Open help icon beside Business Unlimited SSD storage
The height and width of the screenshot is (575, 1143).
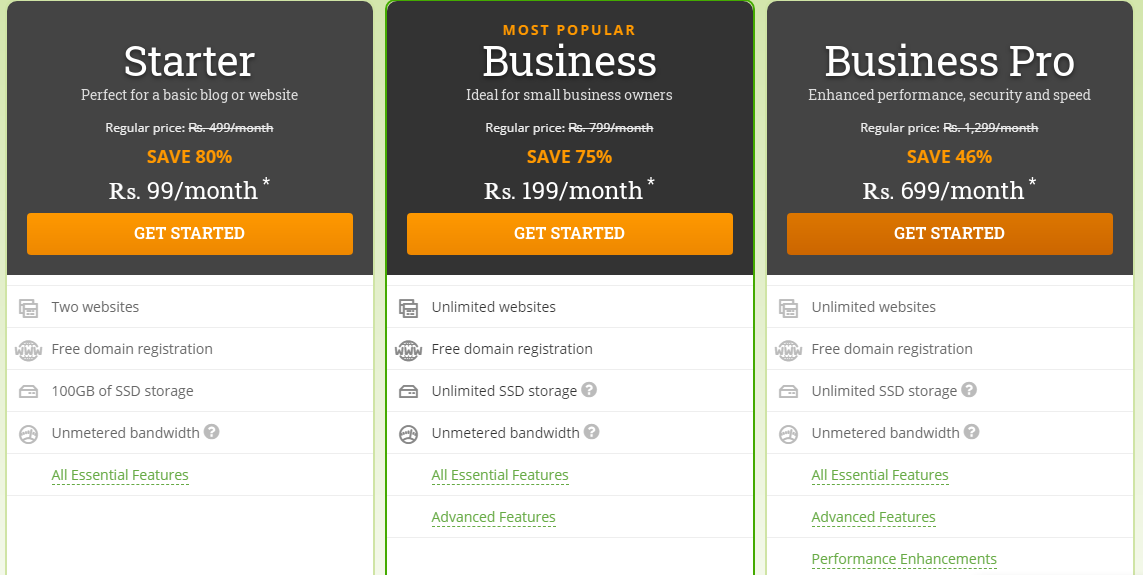point(589,390)
